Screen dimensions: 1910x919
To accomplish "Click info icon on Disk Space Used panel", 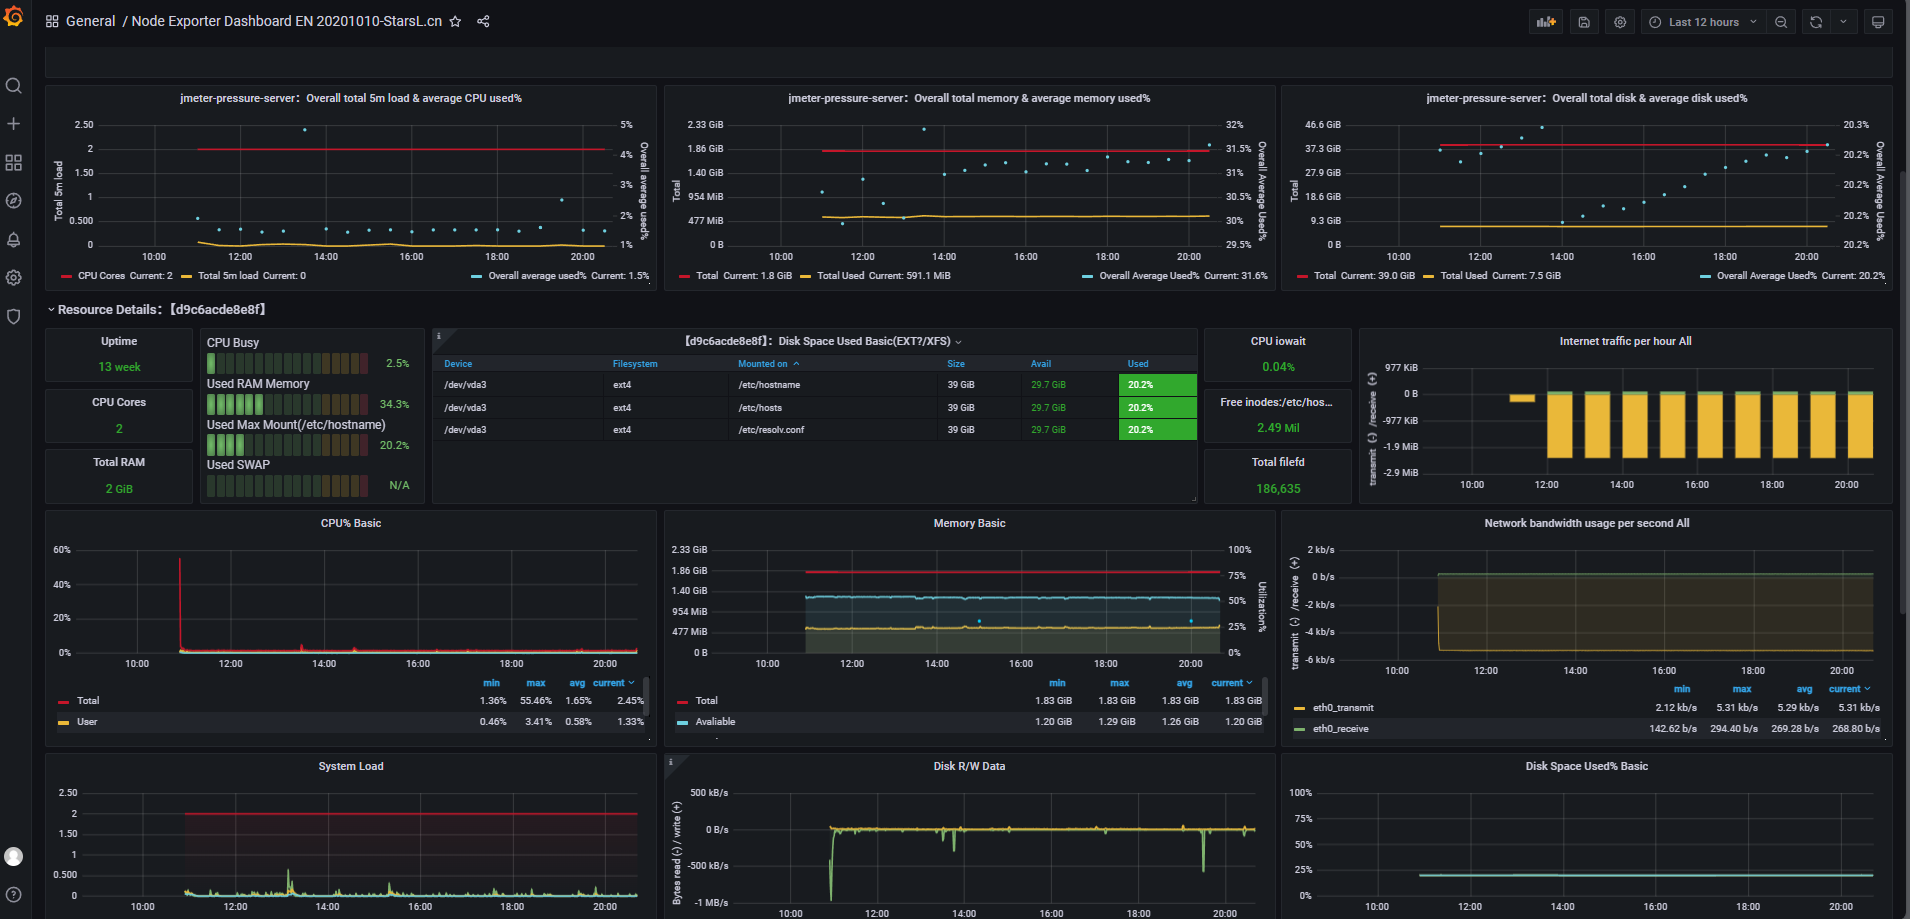I will 439,336.
